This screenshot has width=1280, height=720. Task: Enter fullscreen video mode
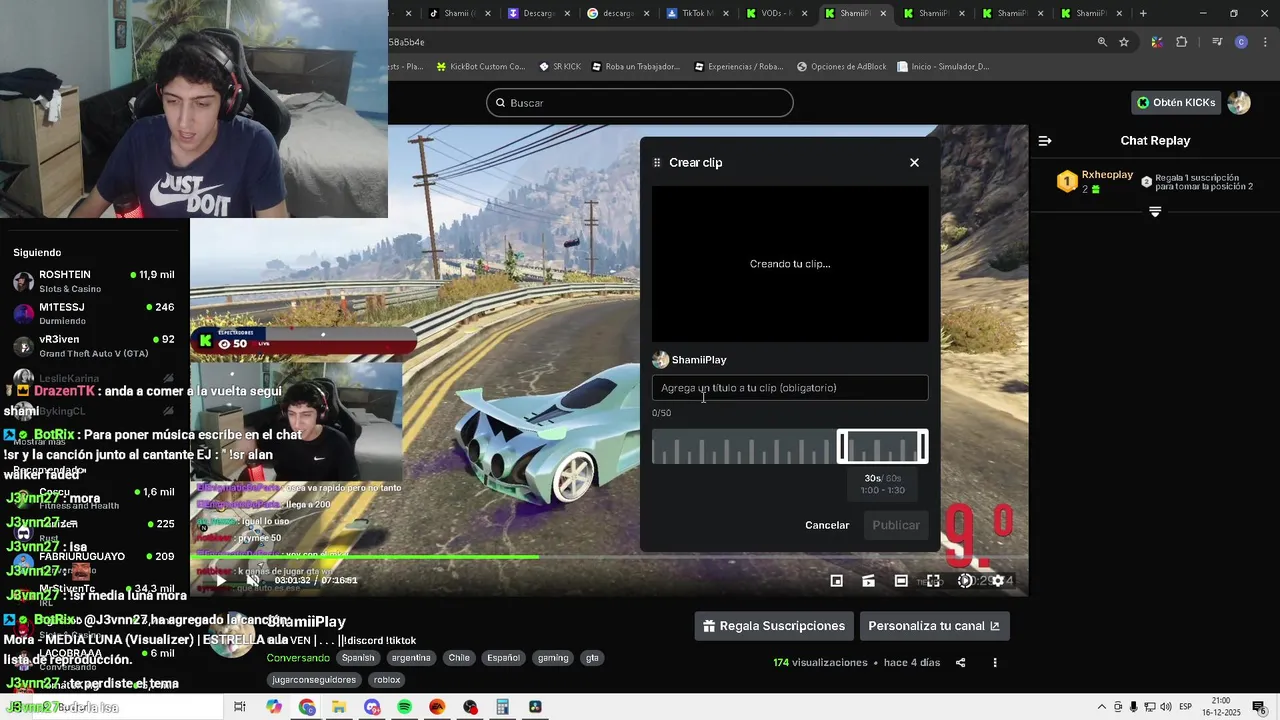click(933, 580)
